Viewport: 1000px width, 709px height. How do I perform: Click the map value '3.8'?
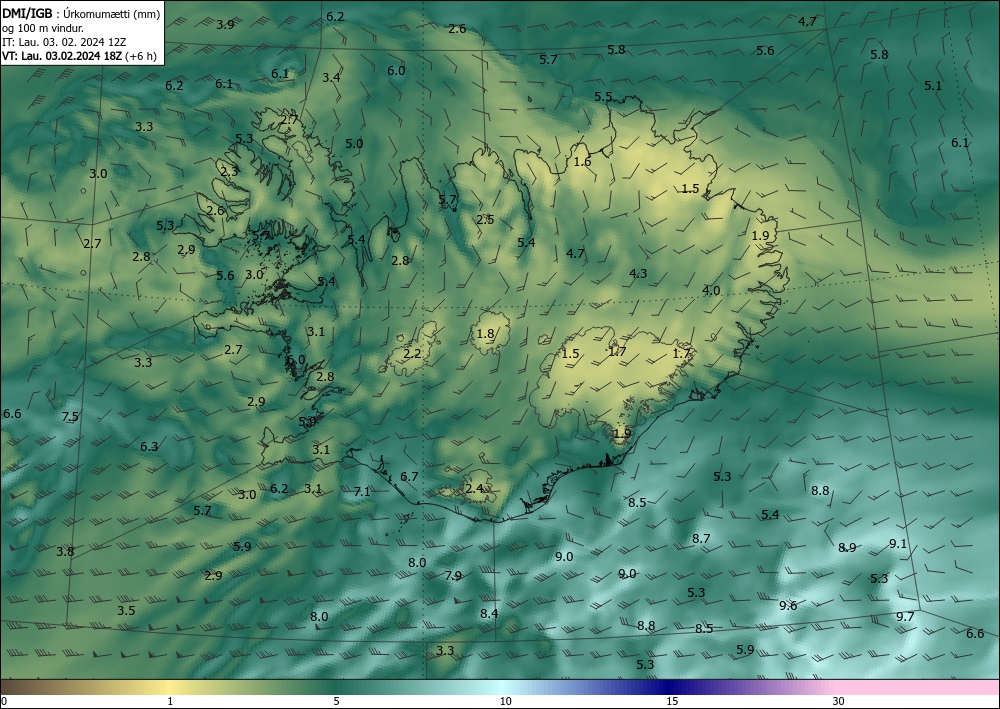click(65, 552)
